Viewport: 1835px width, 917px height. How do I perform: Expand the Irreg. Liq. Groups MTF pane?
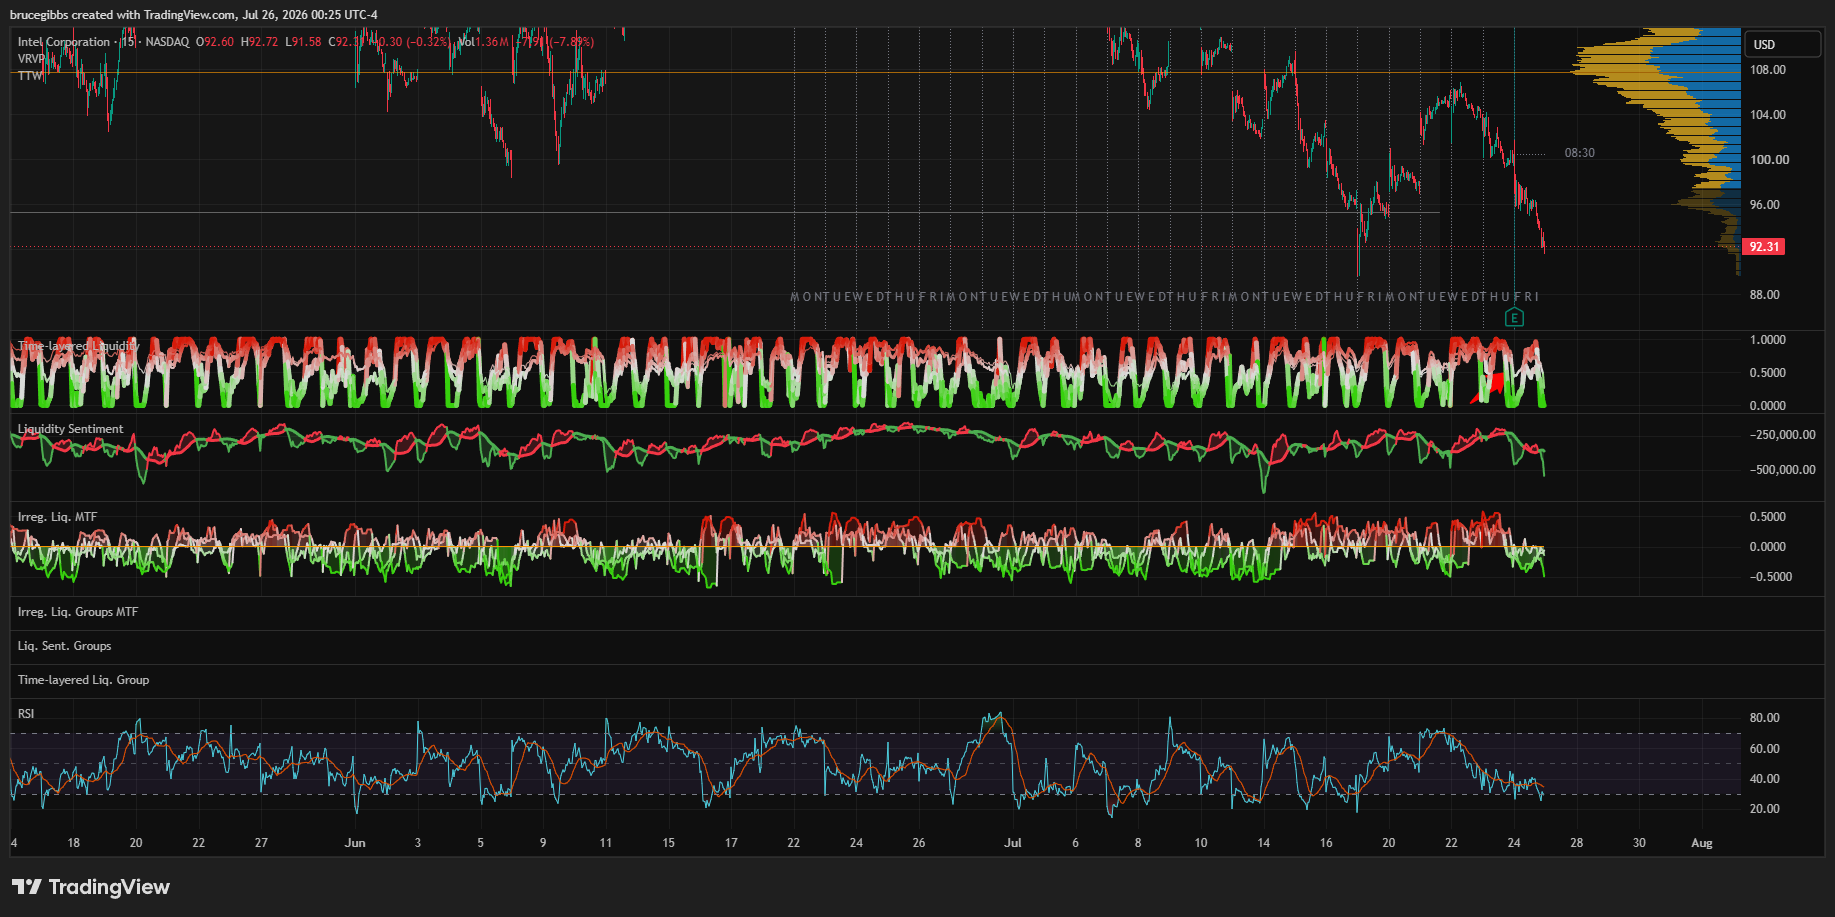click(x=78, y=612)
